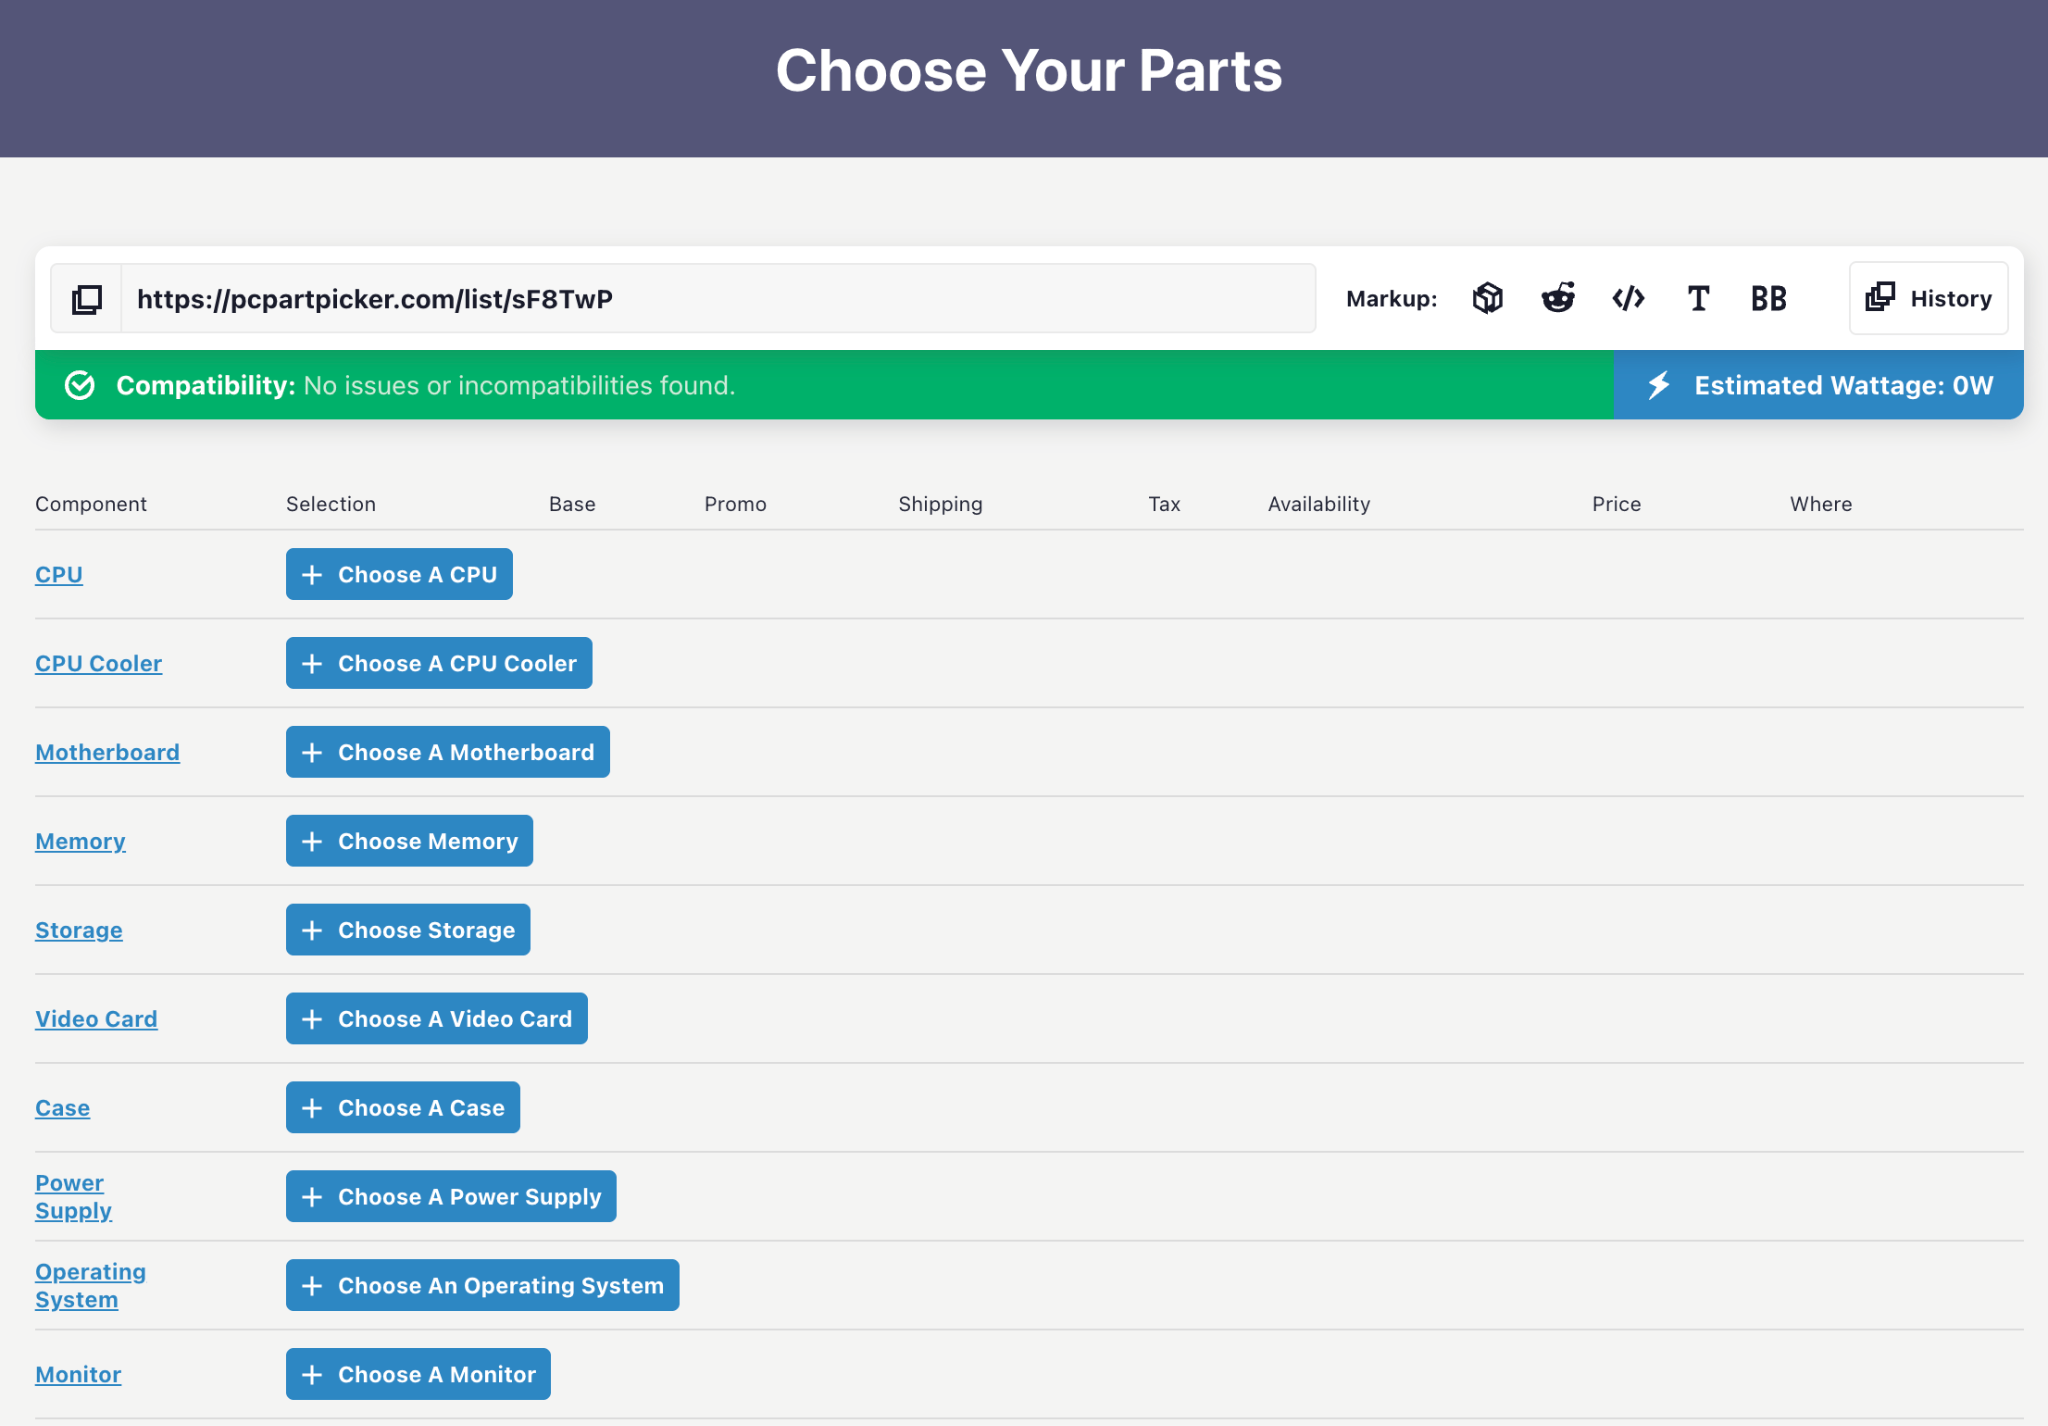Open the Storage component link

[79, 931]
